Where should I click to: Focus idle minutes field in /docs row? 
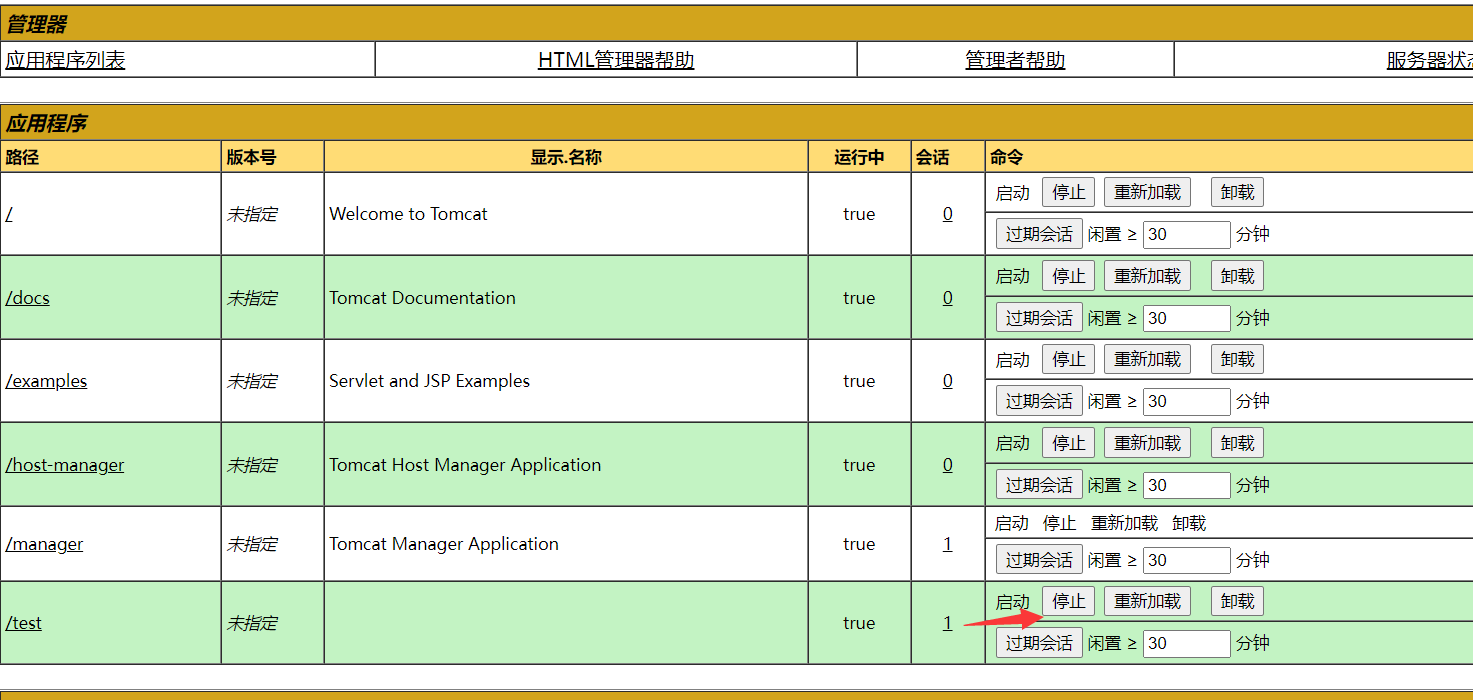coord(1187,318)
